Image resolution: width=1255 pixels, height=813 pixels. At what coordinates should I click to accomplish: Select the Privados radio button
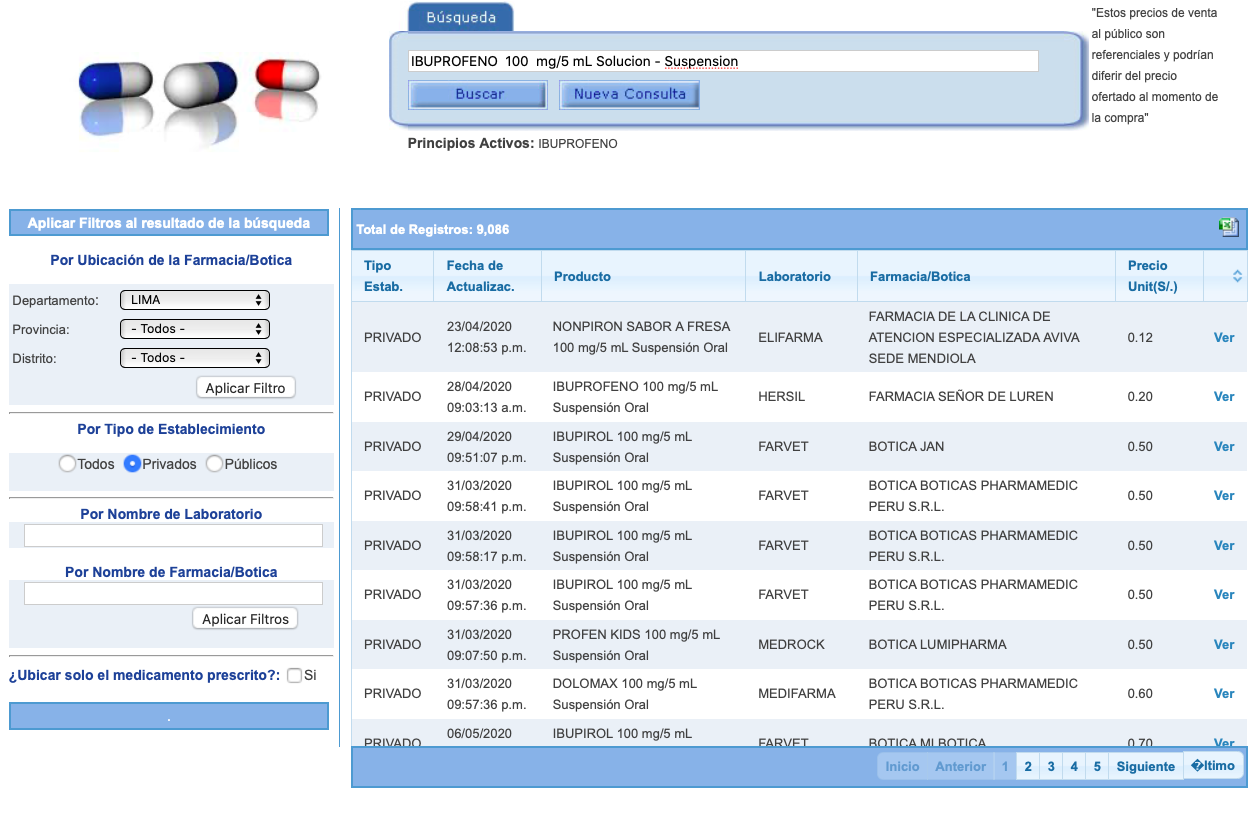pos(132,464)
